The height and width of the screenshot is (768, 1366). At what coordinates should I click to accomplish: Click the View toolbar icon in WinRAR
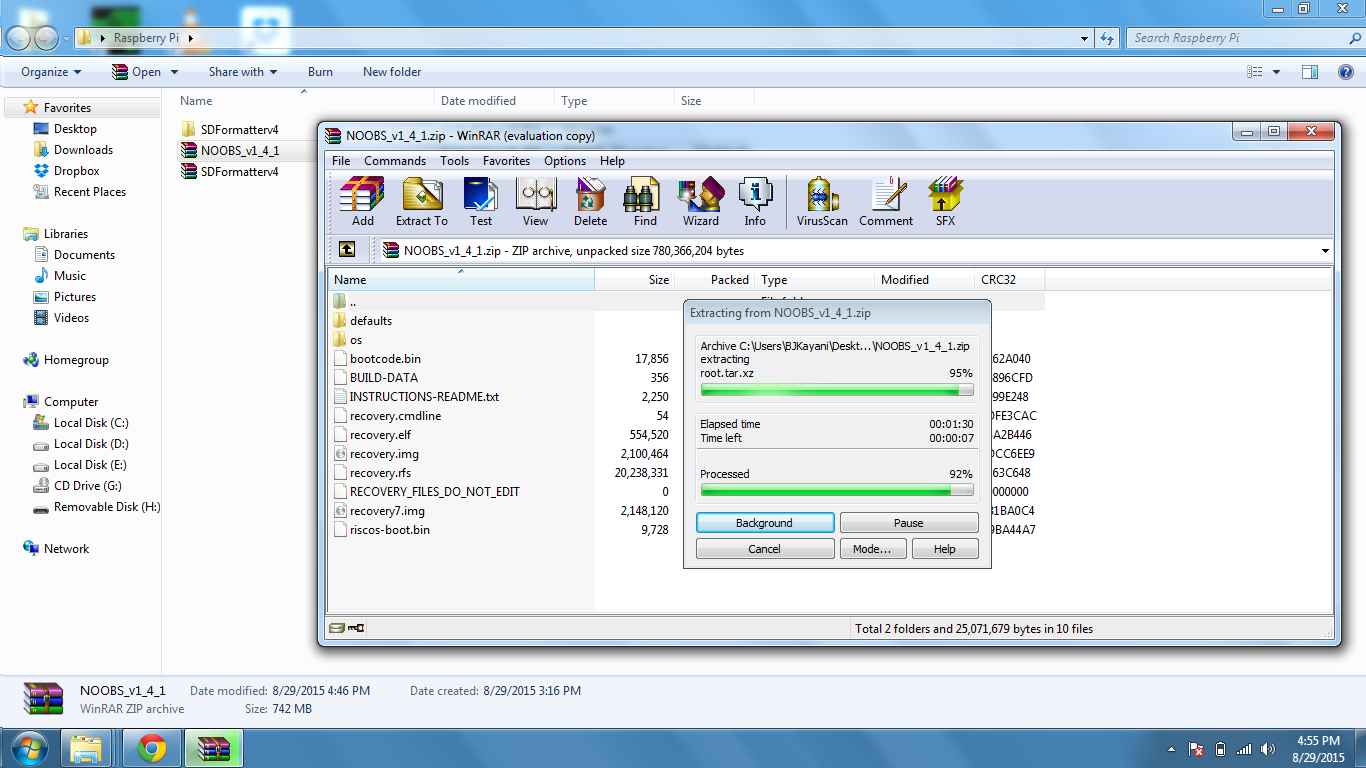pos(535,201)
